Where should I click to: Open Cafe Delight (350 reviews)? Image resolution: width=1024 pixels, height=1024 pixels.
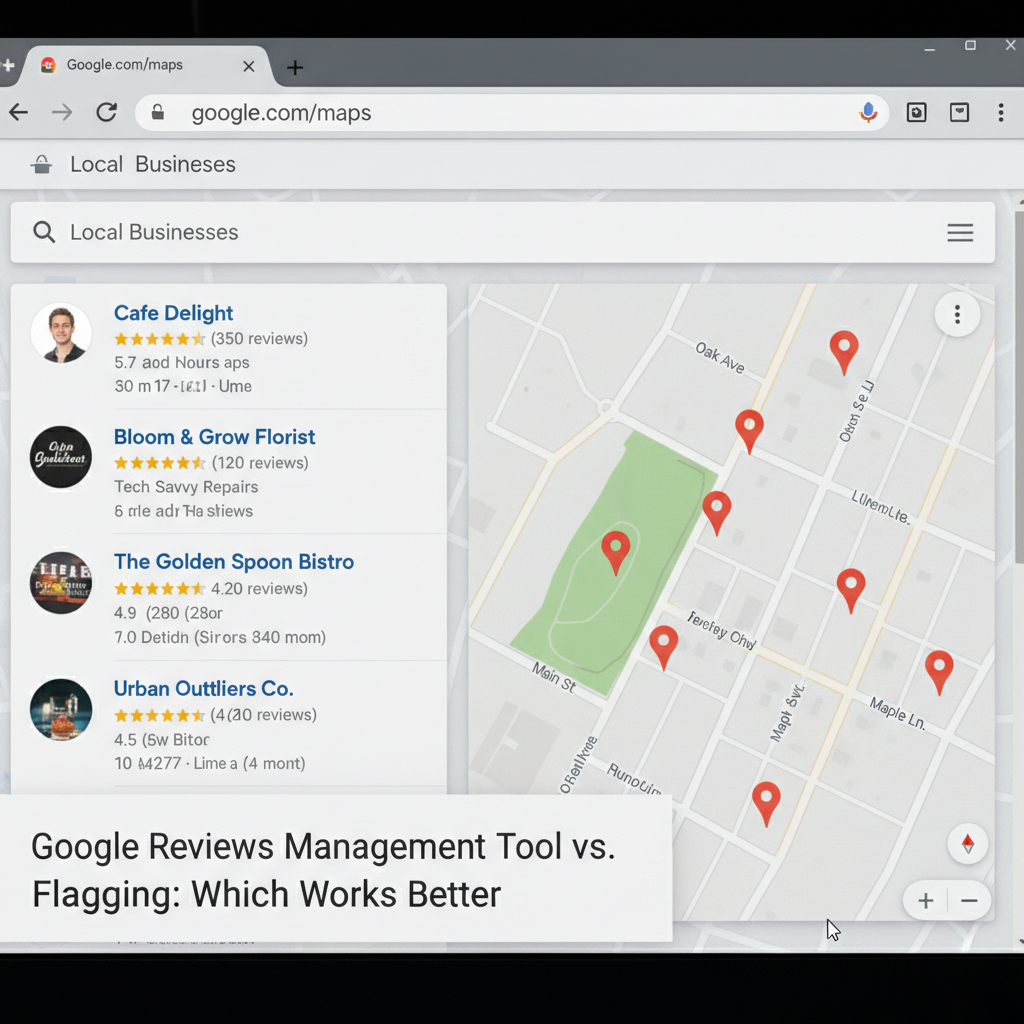(x=259, y=339)
